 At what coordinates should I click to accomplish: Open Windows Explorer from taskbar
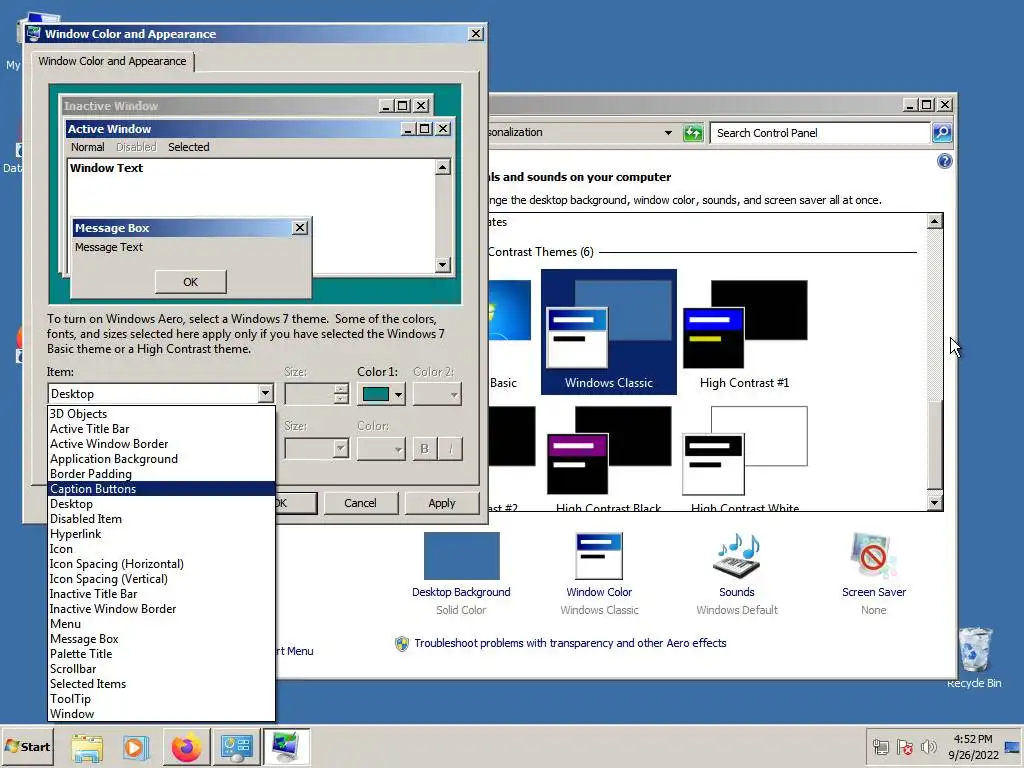pyautogui.click(x=87, y=747)
